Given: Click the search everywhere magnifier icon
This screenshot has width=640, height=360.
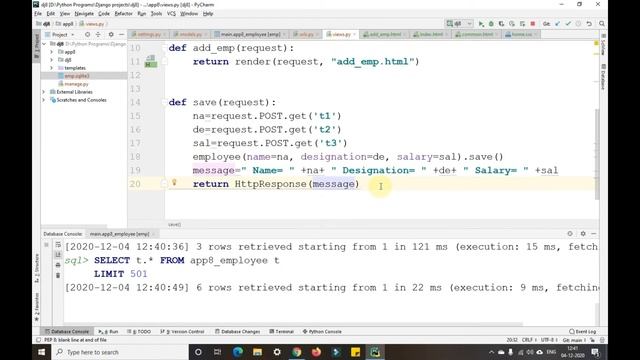Looking at the screenshot, I should coord(602,24).
